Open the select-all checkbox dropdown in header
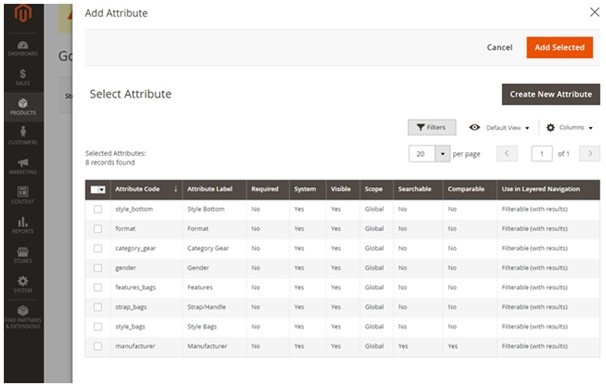Image resolution: width=606 pixels, height=387 pixels. (102, 189)
